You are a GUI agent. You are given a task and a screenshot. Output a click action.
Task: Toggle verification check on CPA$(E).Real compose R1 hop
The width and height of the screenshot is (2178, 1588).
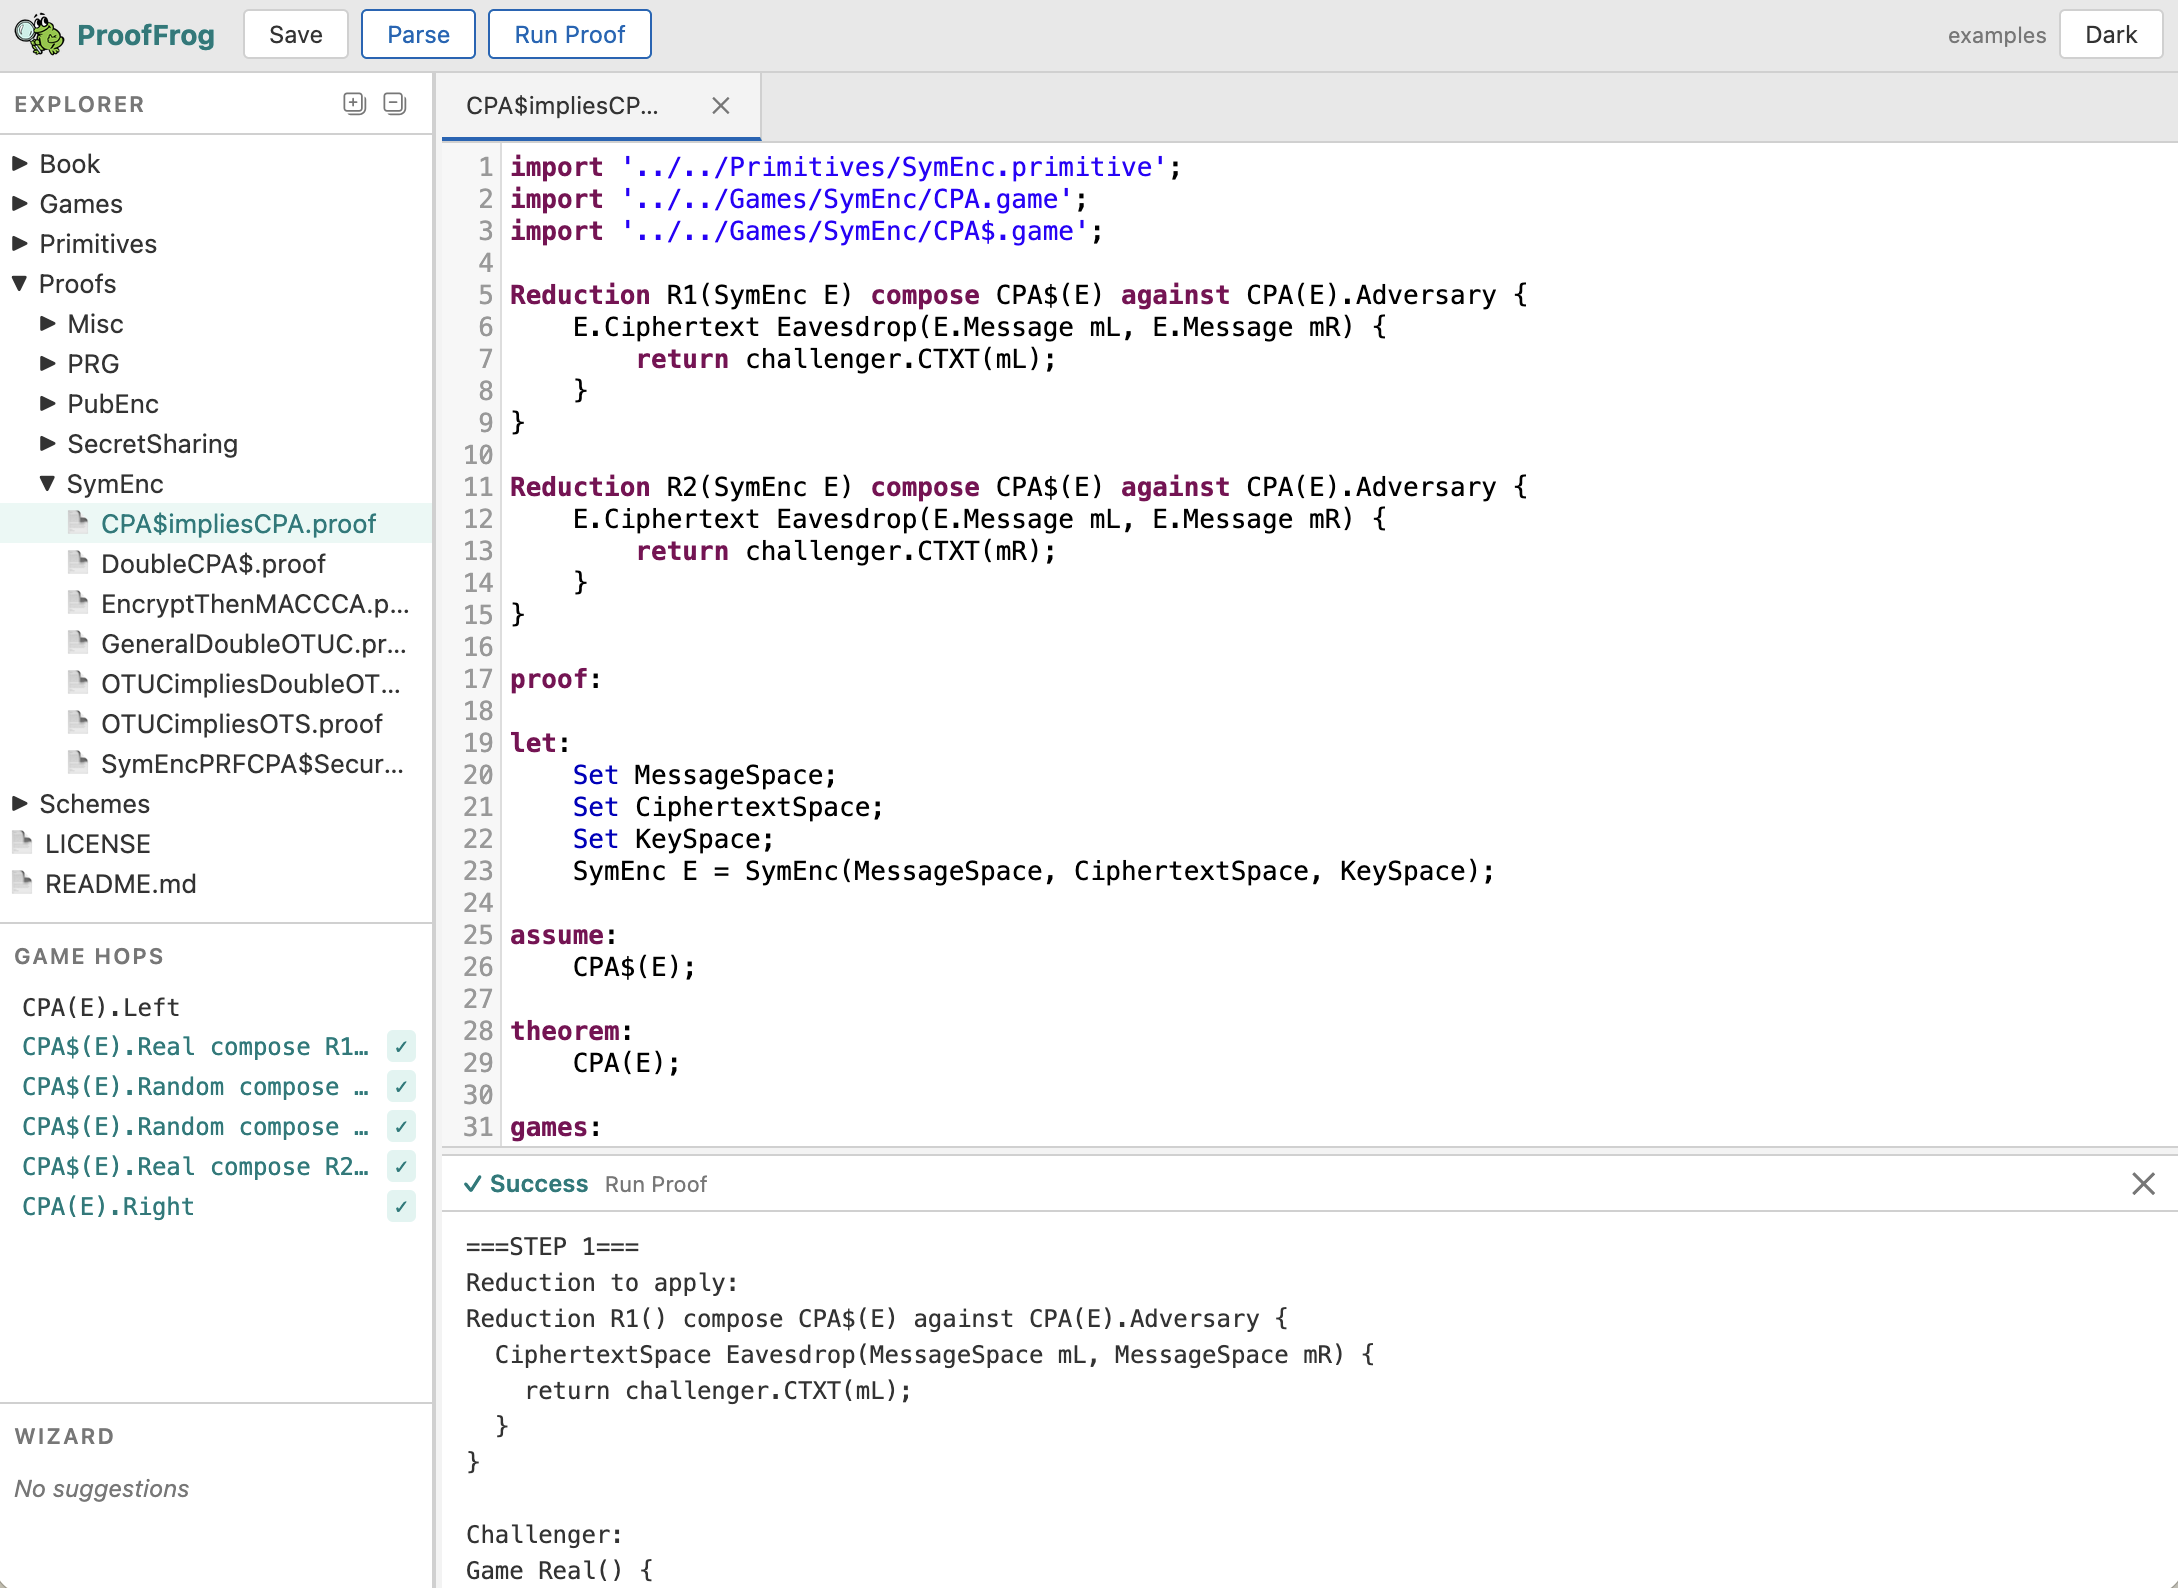click(x=401, y=1046)
